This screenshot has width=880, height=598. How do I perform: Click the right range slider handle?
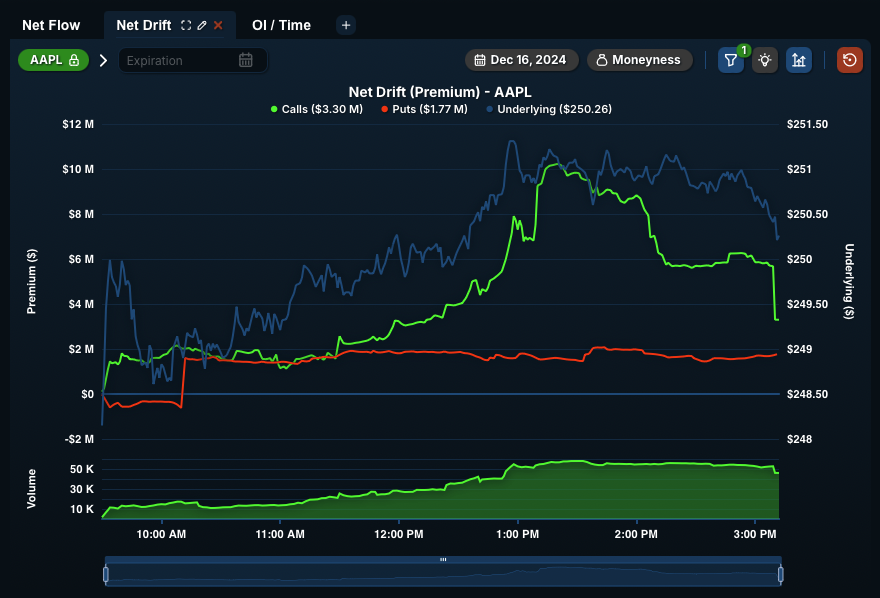tap(781, 574)
